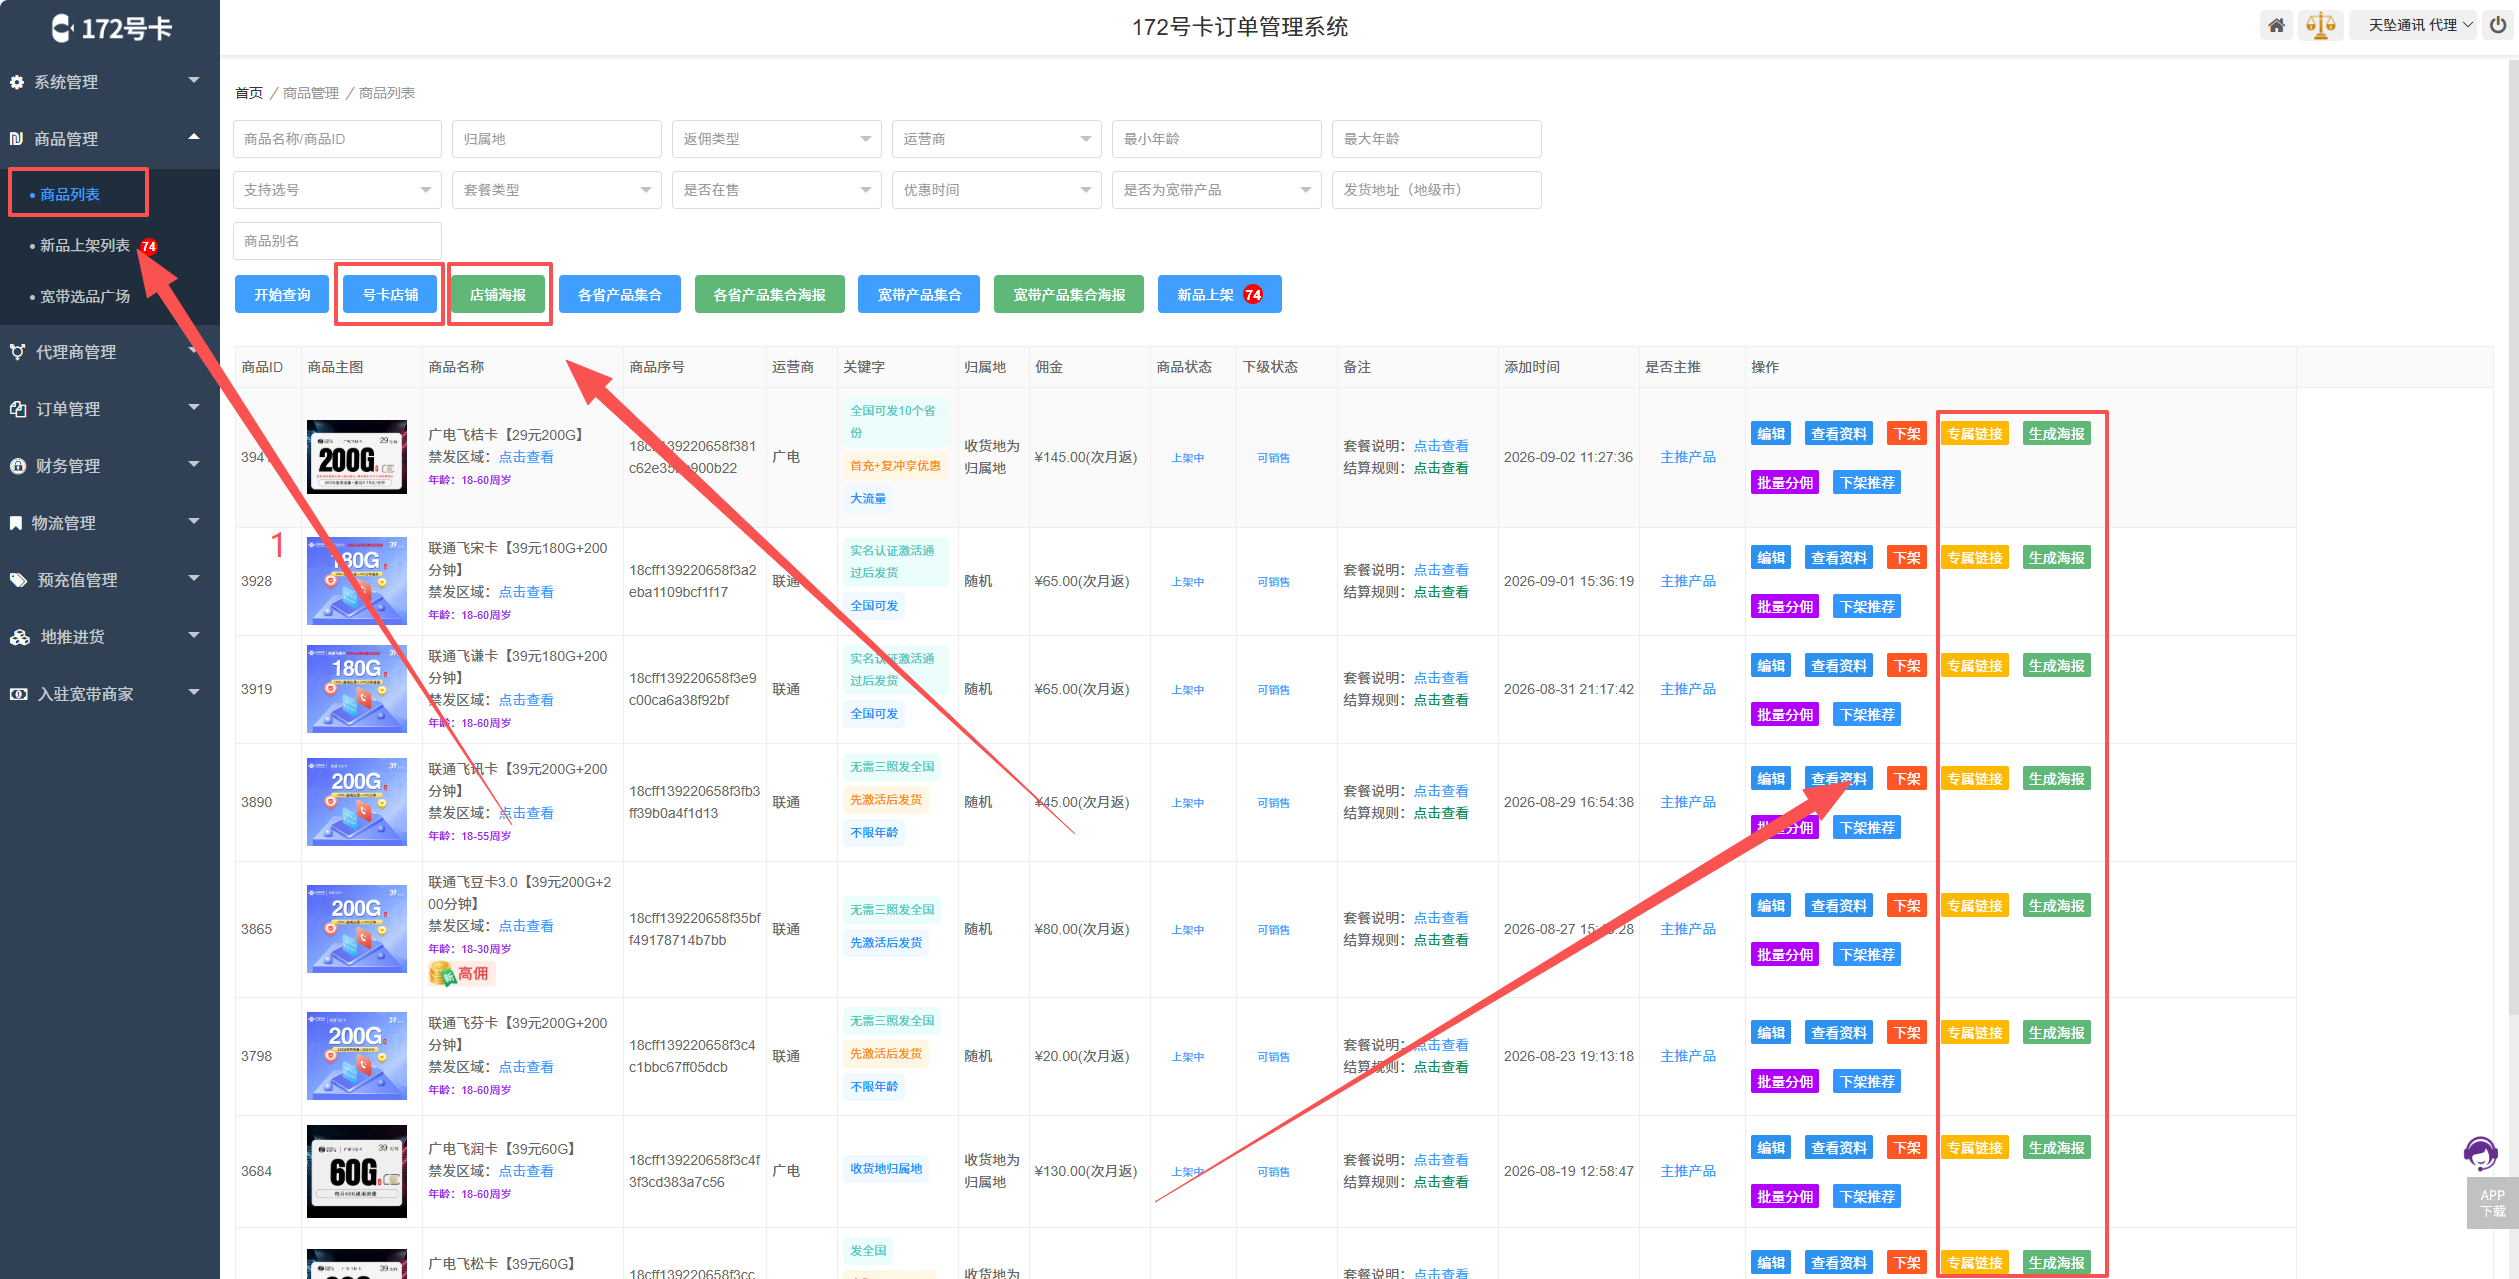Expand 代理商管理 sidebar menu

110,352
